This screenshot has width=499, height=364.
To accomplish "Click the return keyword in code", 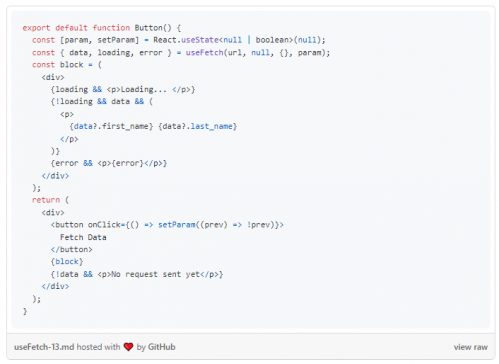I will point(46,200).
